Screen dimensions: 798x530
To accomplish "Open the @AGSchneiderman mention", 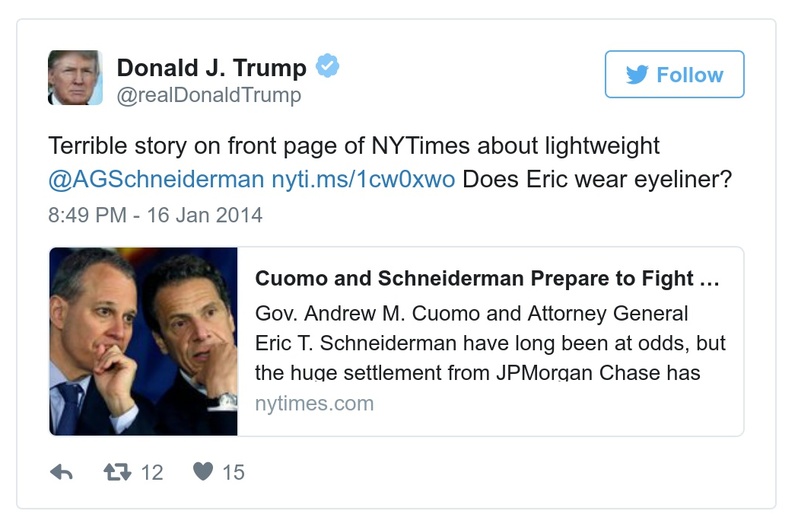I will (x=157, y=181).
